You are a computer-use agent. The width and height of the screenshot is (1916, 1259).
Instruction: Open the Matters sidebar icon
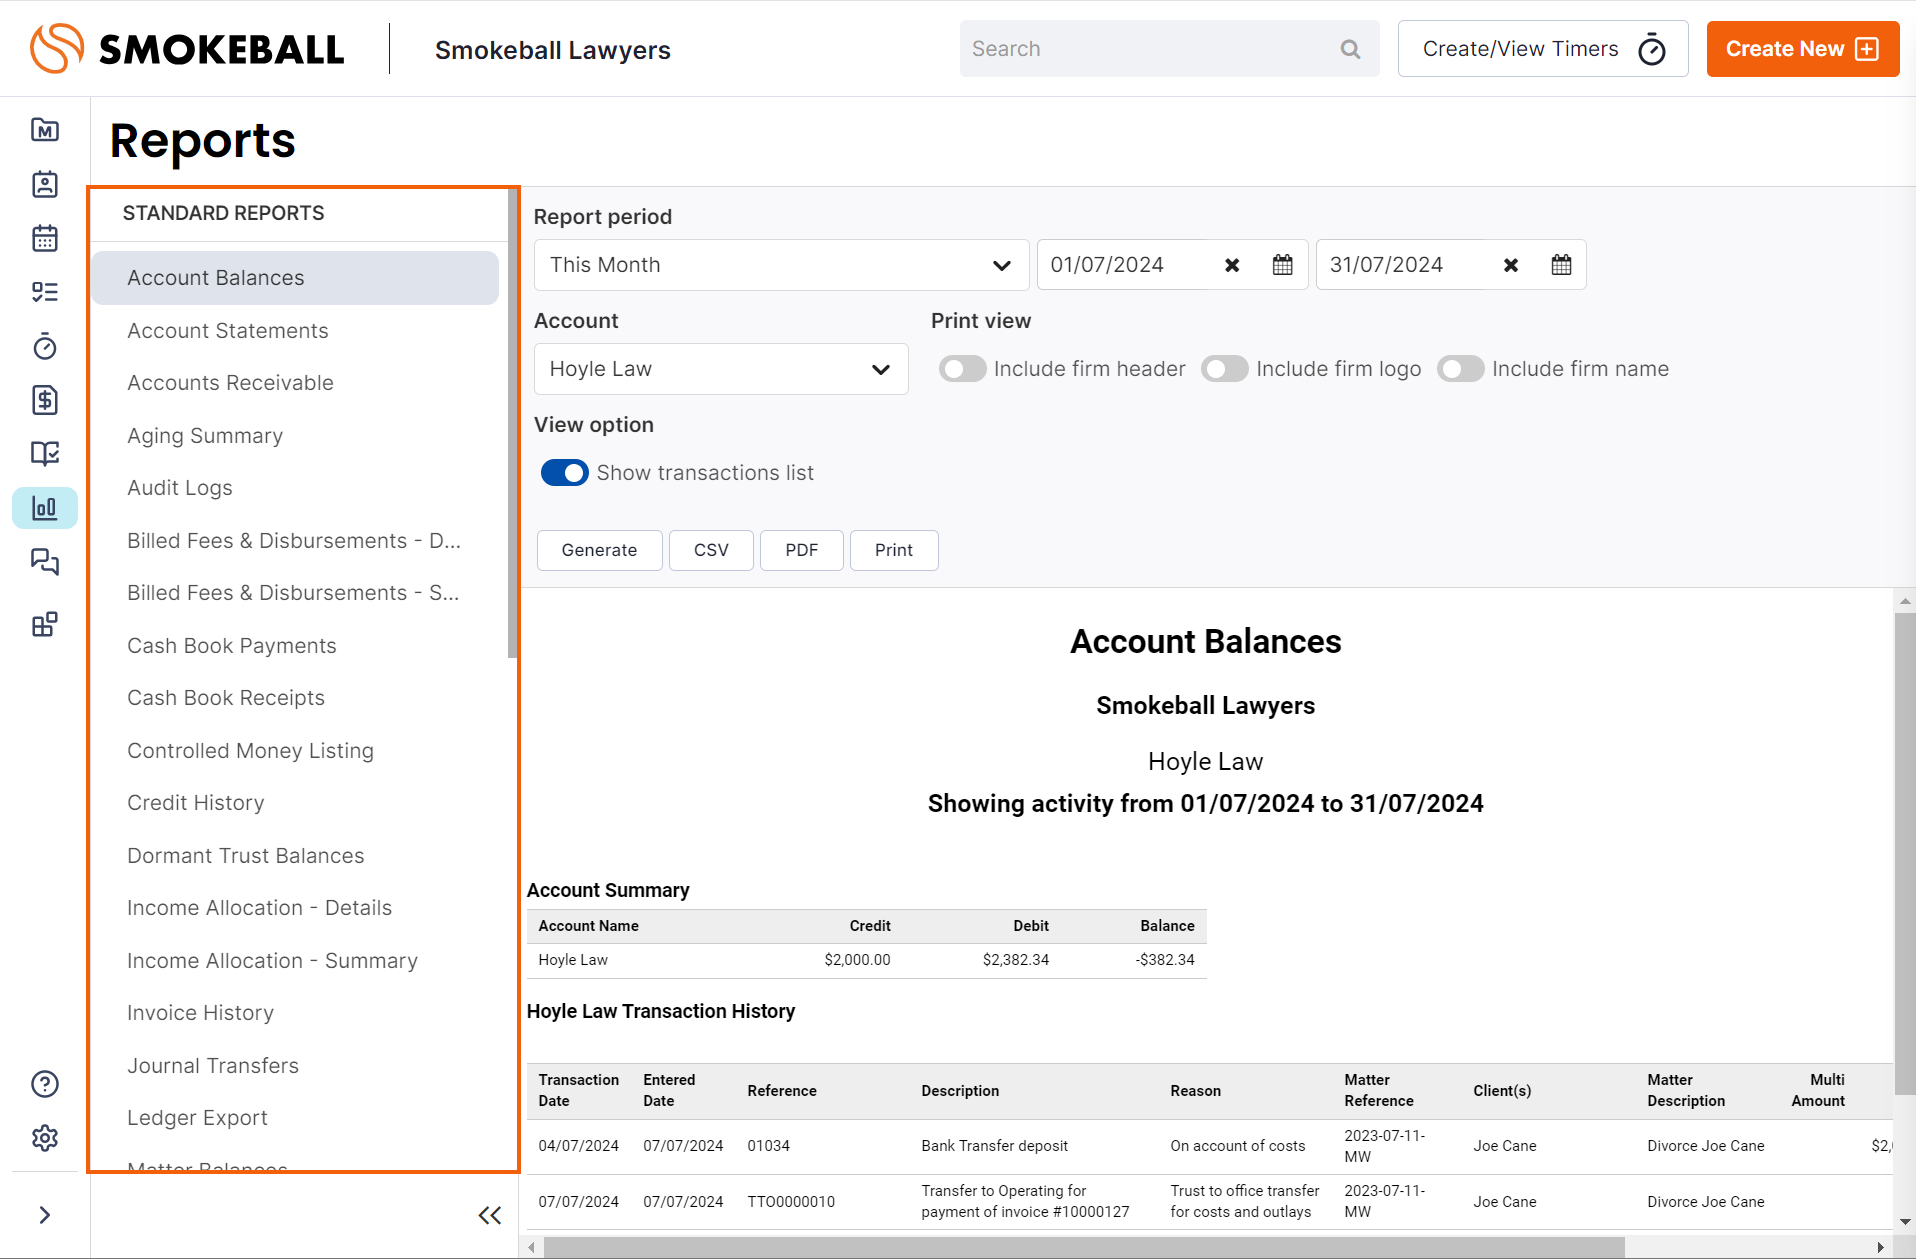pos(45,130)
